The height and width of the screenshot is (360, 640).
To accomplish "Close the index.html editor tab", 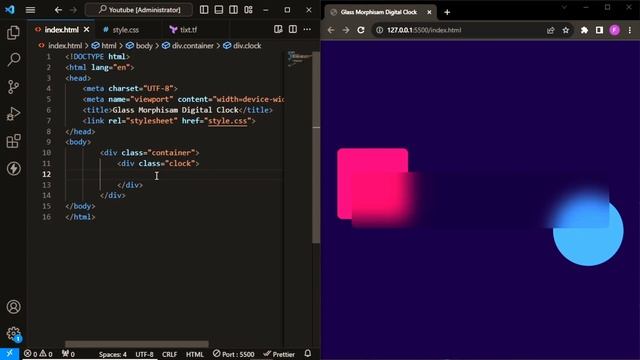I will pyautogui.click(x=87, y=30).
